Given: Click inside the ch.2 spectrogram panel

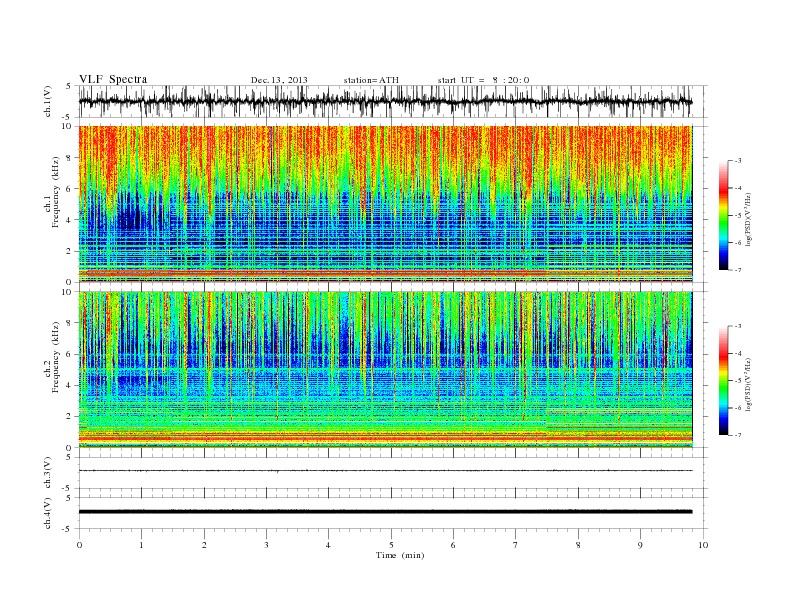Looking at the screenshot, I should click(385, 369).
